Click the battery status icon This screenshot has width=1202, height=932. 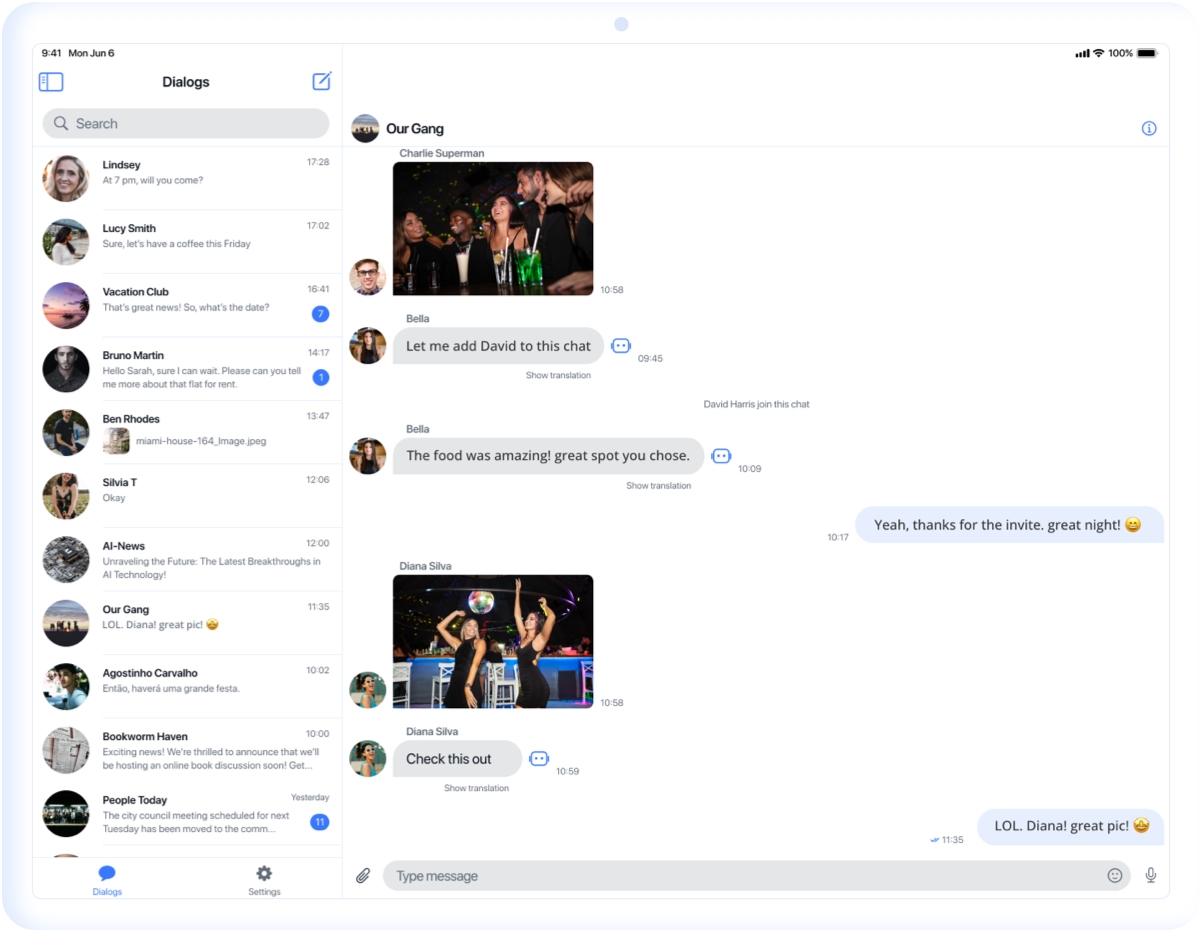(x=1147, y=53)
